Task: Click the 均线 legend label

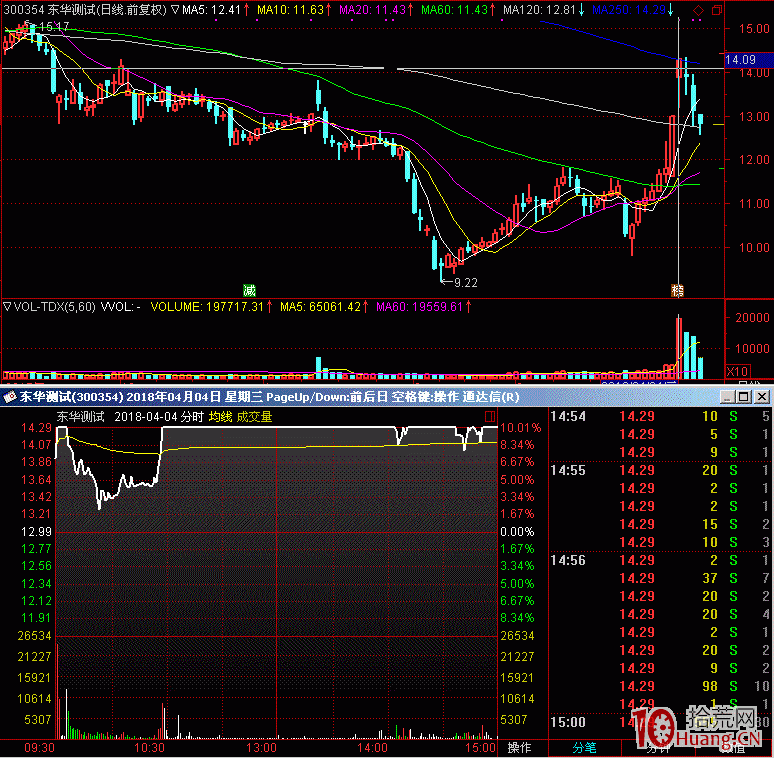Action: point(220,417)
